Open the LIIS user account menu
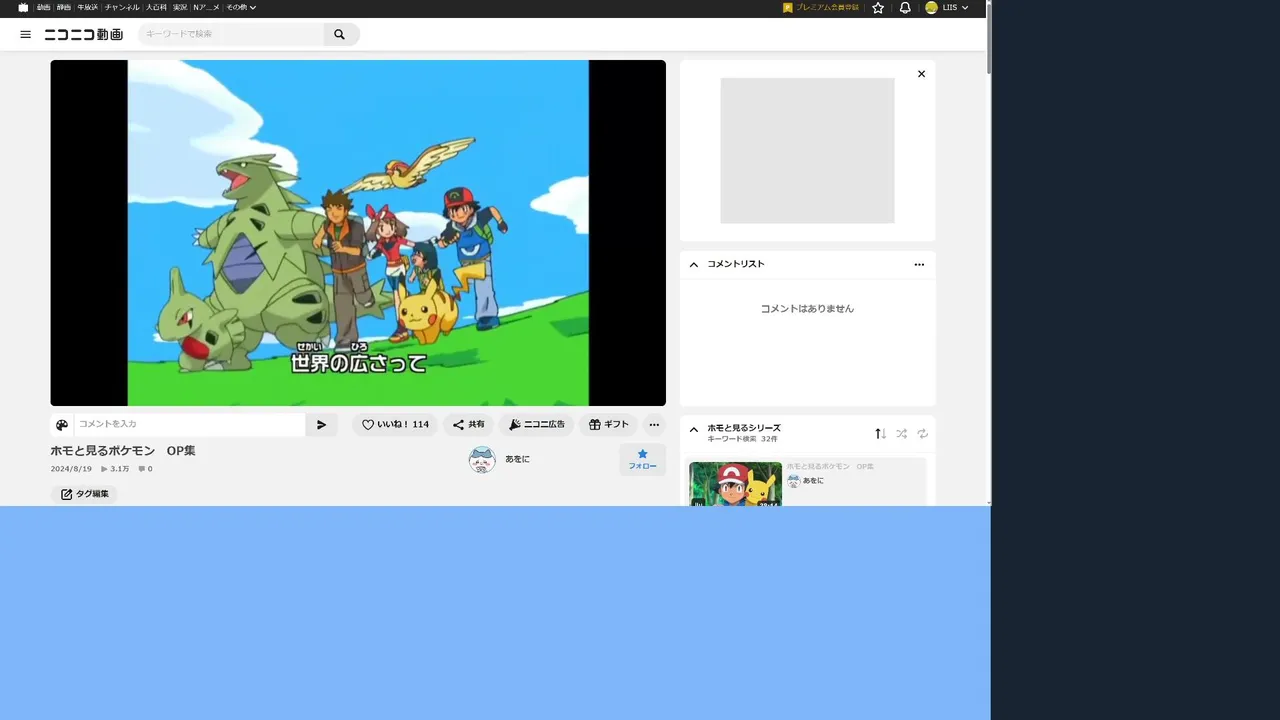Image resolution: width=1280 pixels, height=720 pixels. click(x=948, y=7)
